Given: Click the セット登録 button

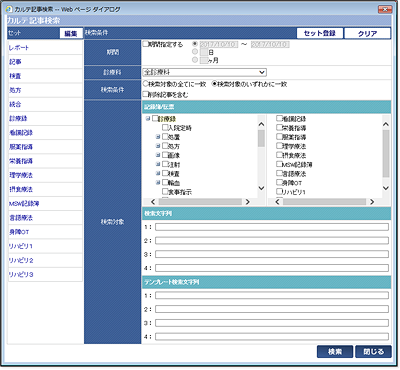Looking at the screenshot, I should [x=320, y=33].
